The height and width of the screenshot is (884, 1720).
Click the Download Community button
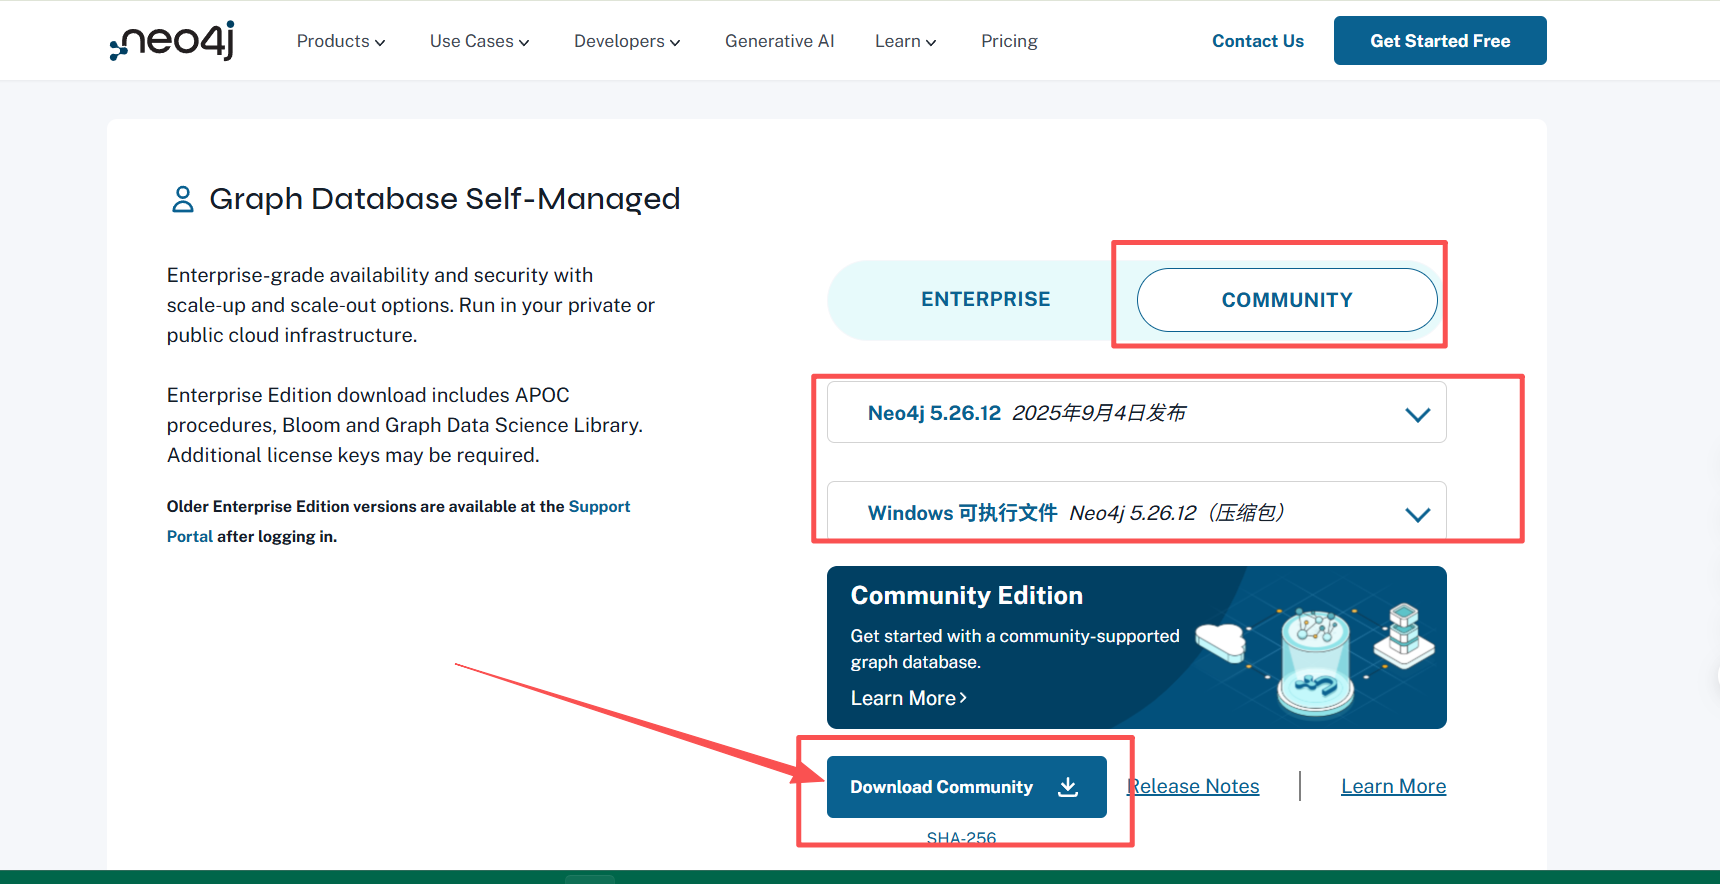point(967,787)
